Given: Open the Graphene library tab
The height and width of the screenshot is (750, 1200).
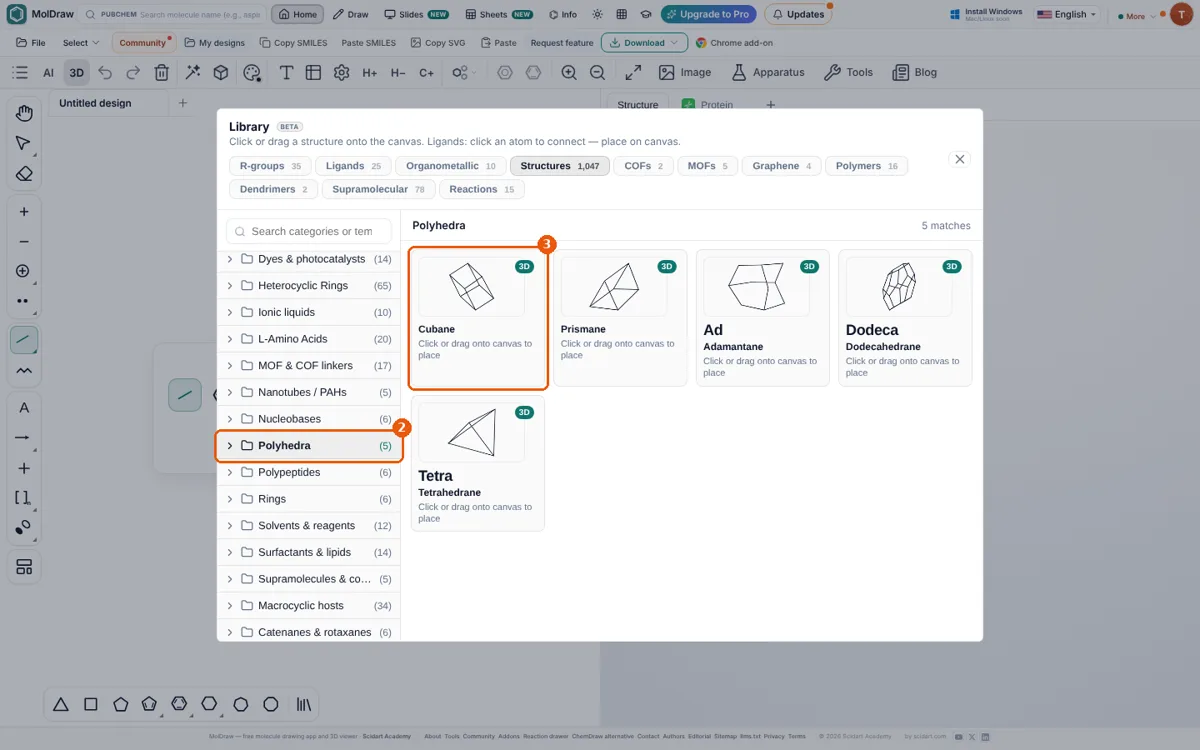Looking at the screenshot, I should (782, 166).
